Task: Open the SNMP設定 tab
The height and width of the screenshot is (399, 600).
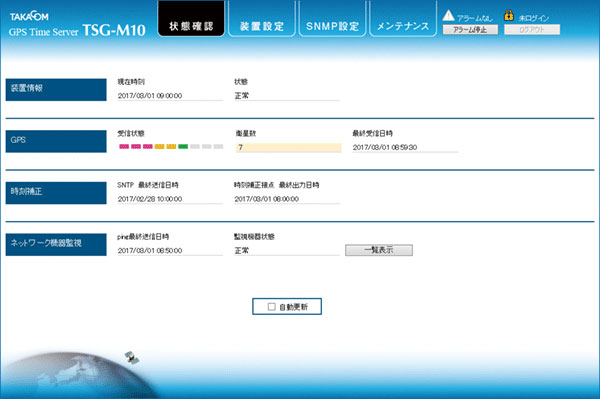Action: coord(333,19)
